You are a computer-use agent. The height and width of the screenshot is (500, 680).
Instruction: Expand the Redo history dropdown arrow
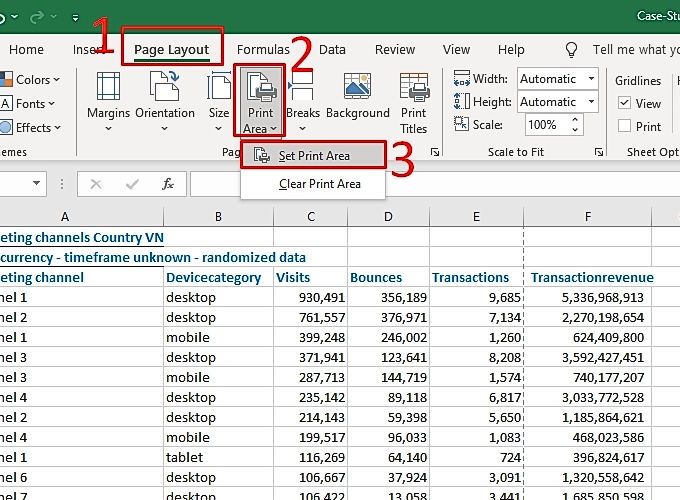54,16
